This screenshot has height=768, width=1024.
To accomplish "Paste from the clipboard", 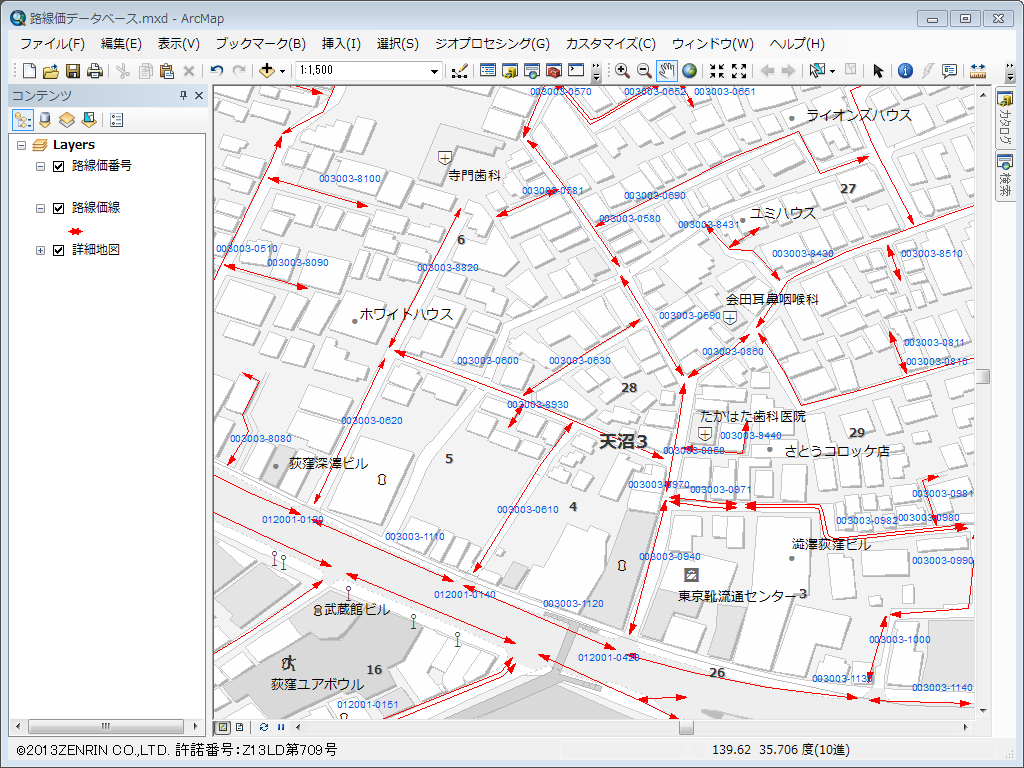I will tap(167, 71).
